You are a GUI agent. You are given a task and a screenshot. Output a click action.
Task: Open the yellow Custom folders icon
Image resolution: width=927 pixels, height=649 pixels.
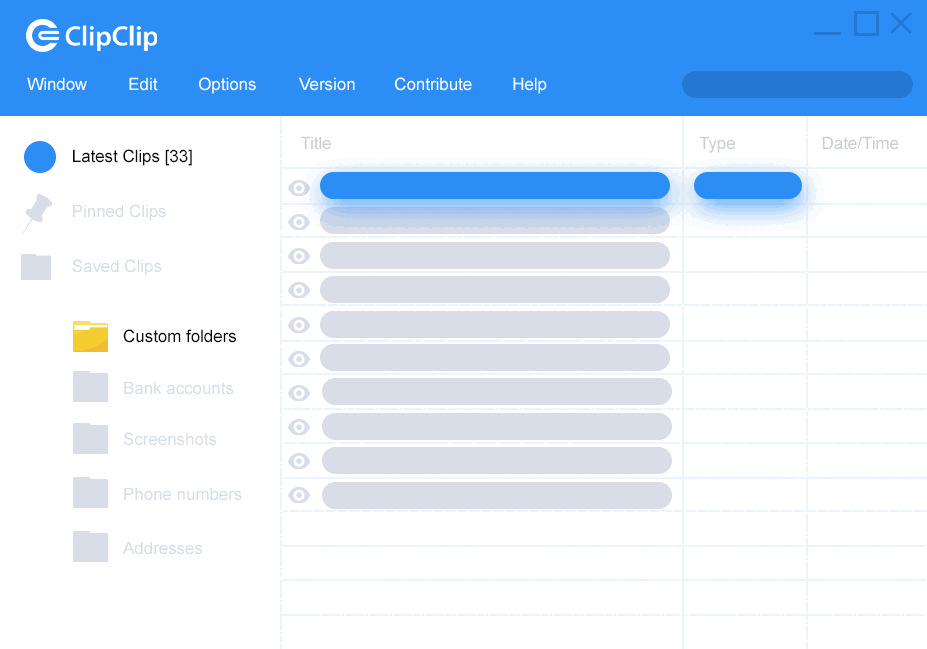90,337
